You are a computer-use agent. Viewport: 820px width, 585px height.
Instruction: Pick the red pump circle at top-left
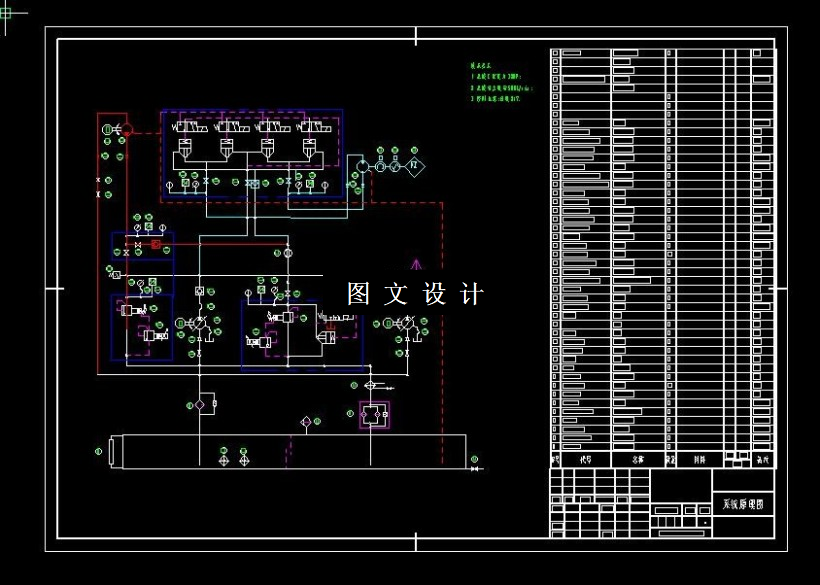point(127,129)
